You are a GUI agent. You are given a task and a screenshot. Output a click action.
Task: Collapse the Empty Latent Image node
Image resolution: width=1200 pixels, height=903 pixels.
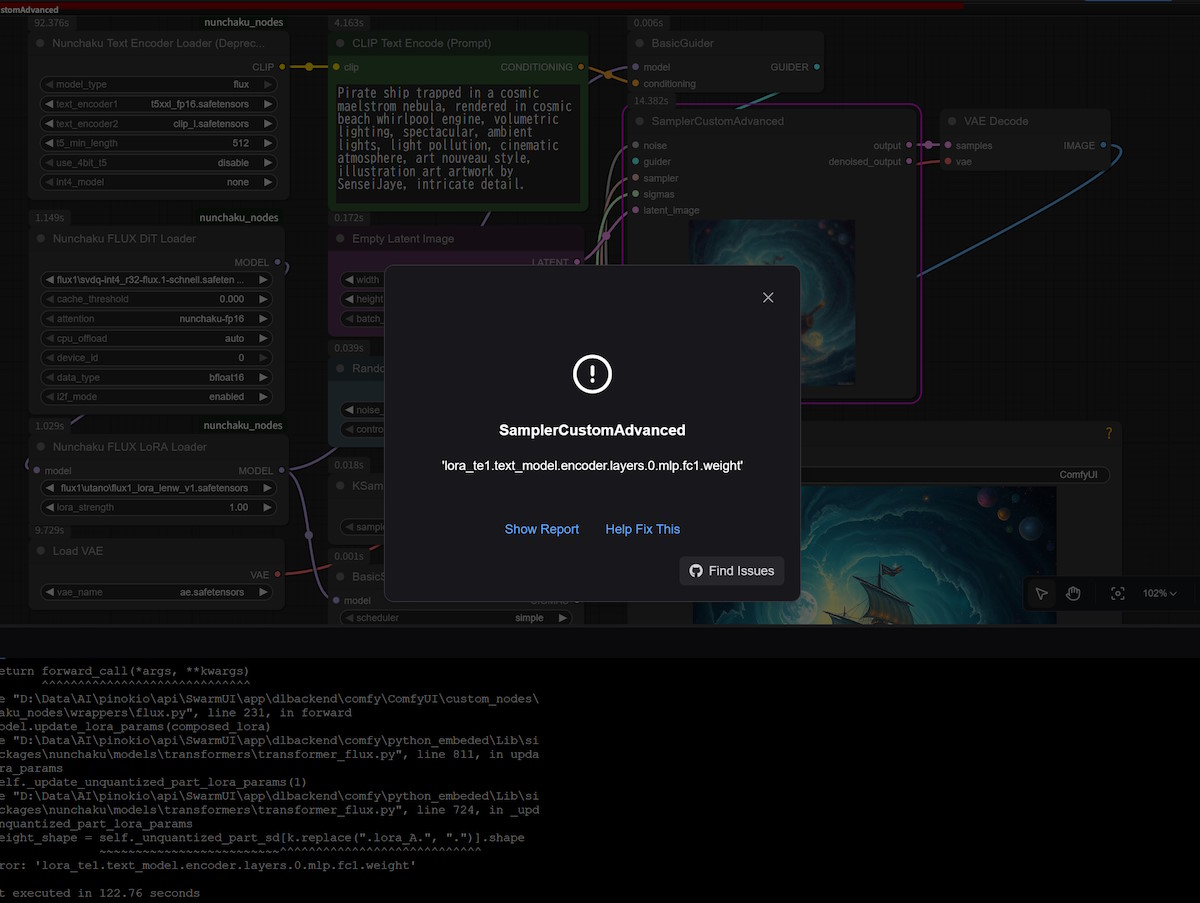(341, 239)
